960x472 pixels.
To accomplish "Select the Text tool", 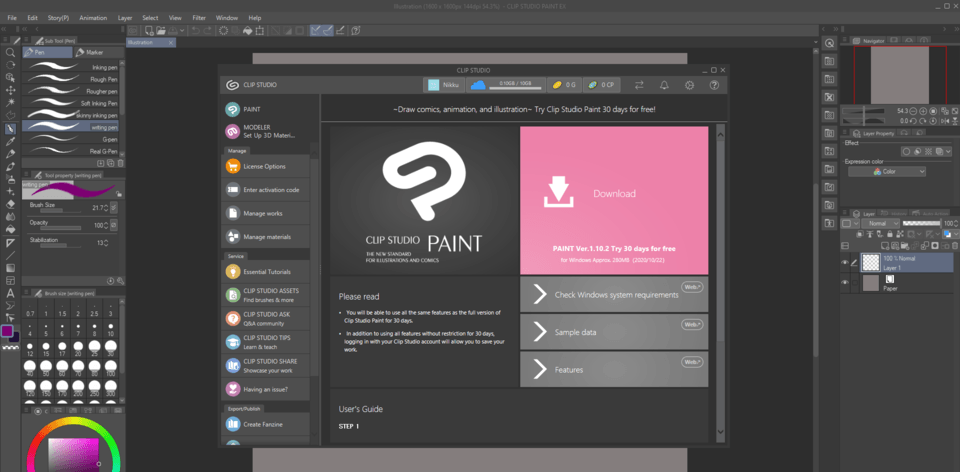I will (10, 293).
